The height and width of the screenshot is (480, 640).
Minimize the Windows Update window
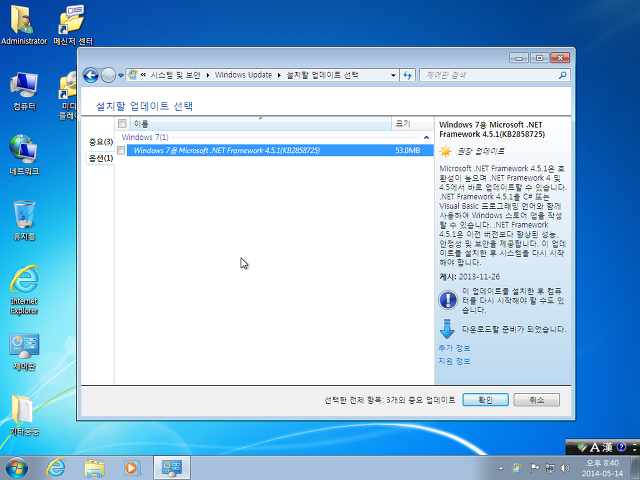[x=519, y=58]
